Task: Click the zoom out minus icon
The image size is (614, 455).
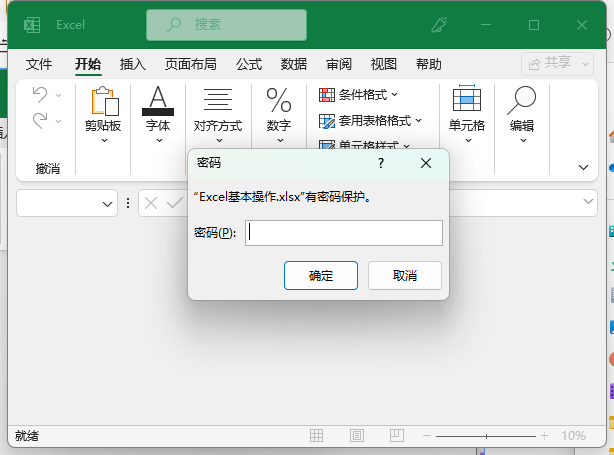Action: coord(427,435)
